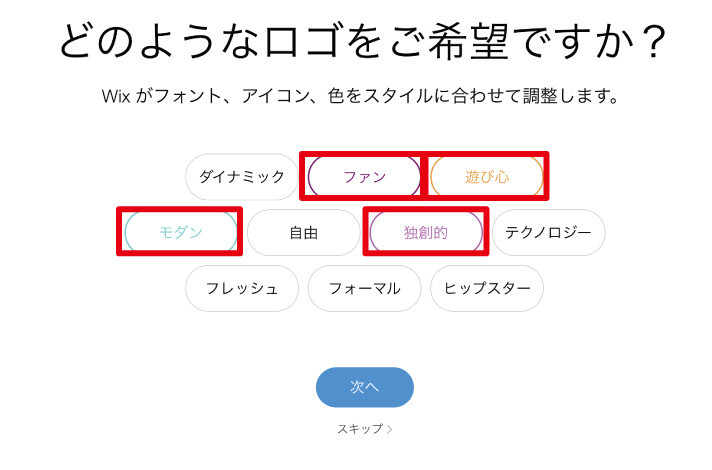Viewport: 712px width, 470px height.
Task: Click the purple-outlined ファン pill
Action: (x=364, y=177)
